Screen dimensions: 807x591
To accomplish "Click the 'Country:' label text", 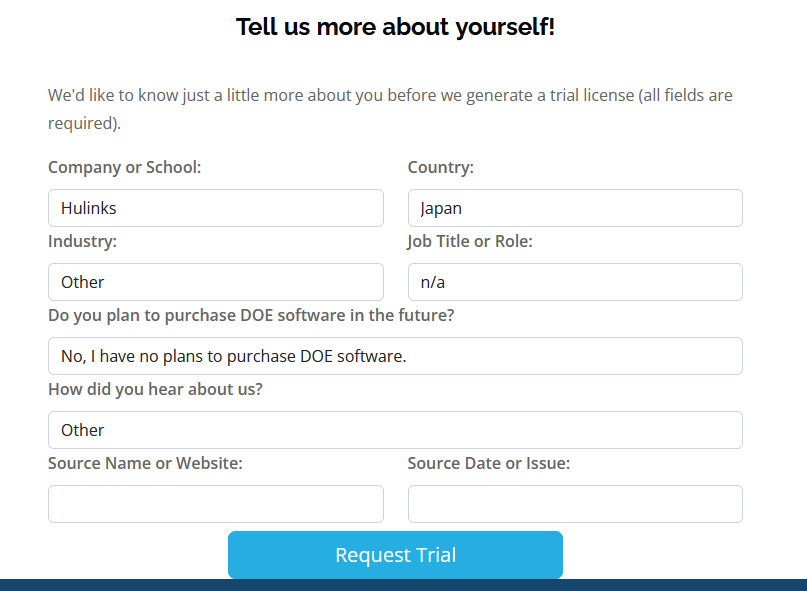I will click(x=440, y=167).
